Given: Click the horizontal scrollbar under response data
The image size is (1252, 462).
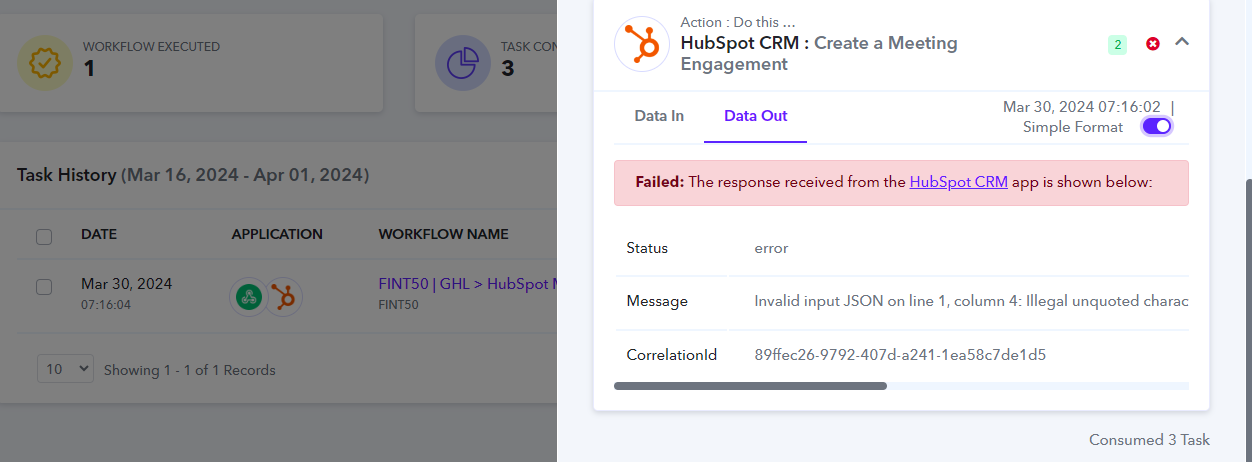Looking at the screenshot, I should click(x=750, y=385).
